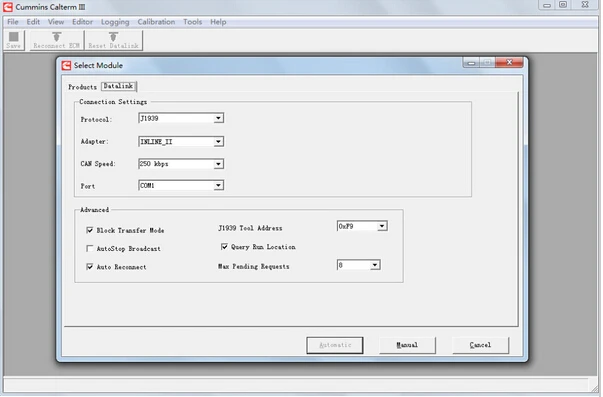
Task: Enable AutoStop Broadcast checkbox
Action: [x=90, y=249]
